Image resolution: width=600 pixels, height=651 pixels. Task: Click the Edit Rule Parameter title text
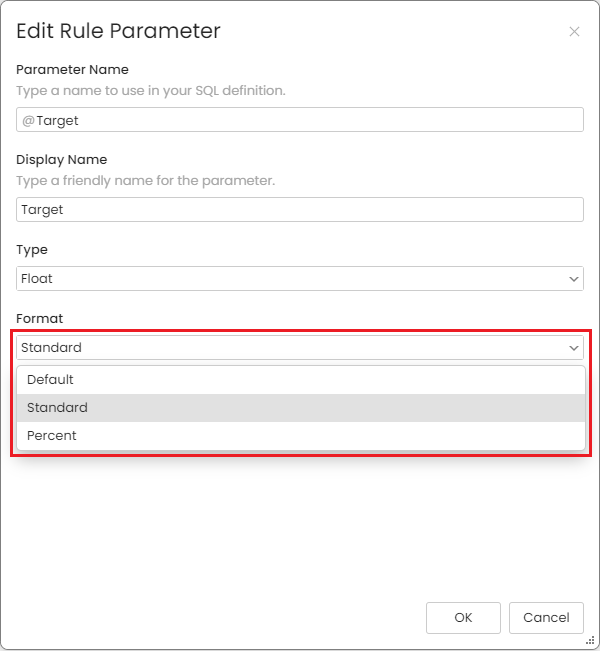point(118,31)
